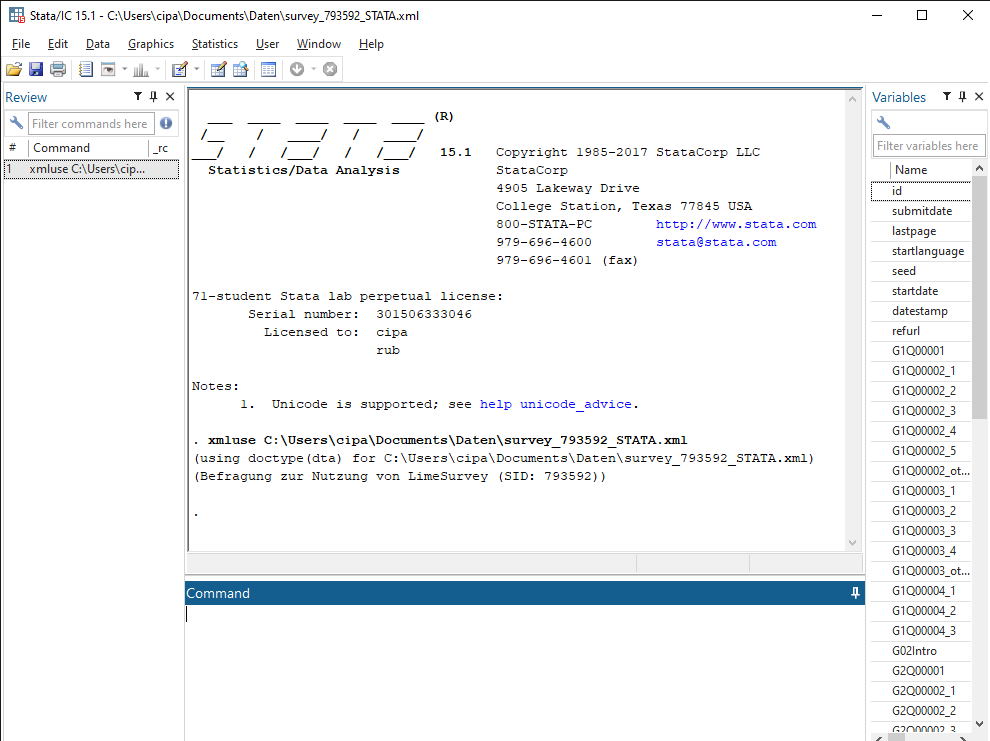Open the Variables Manager toolbar icon
Screen dimensions: 990x741
268,69
